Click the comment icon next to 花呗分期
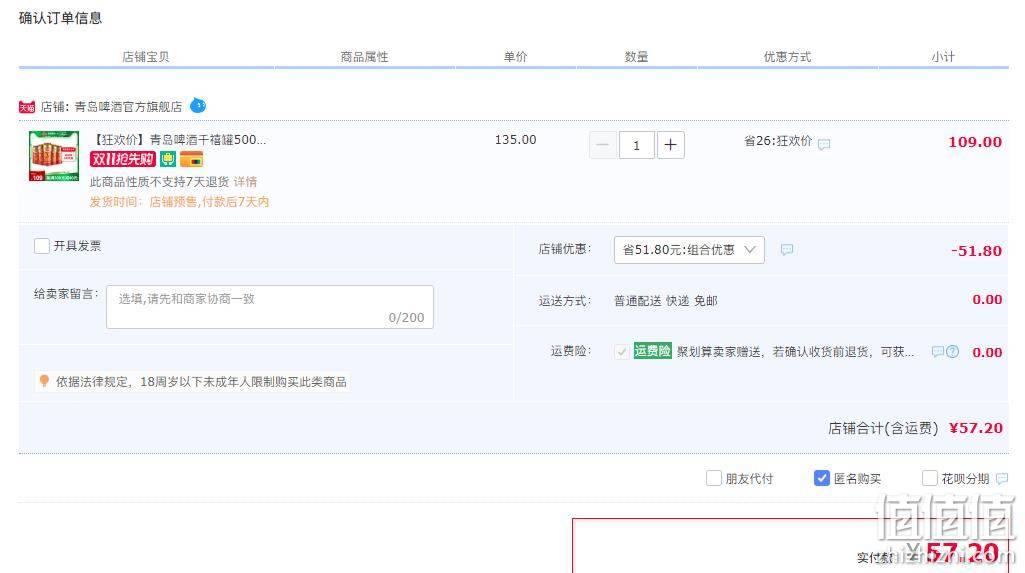Image resolution: width=1025 pixels, height=573 pixels. [1001, 479]
